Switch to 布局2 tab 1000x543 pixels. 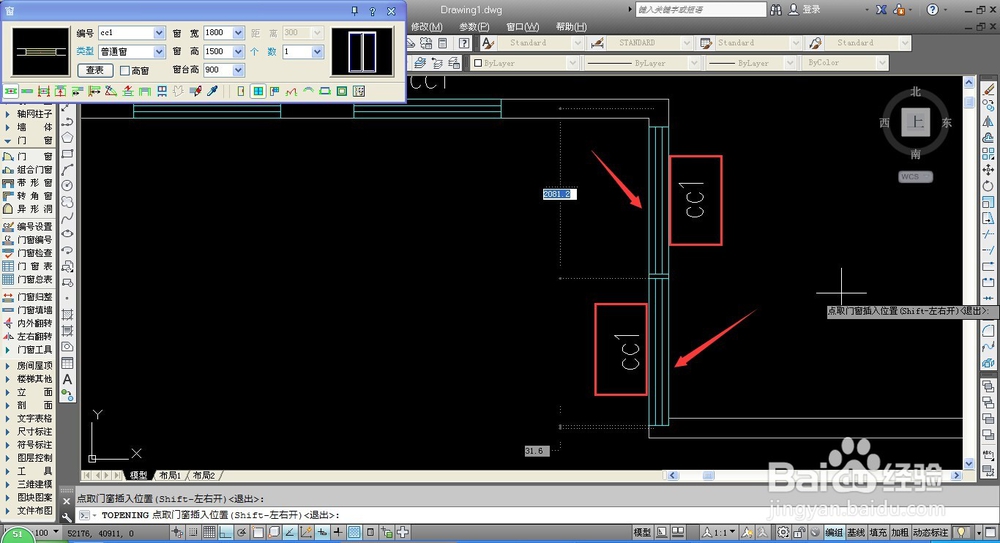[204, 475]
